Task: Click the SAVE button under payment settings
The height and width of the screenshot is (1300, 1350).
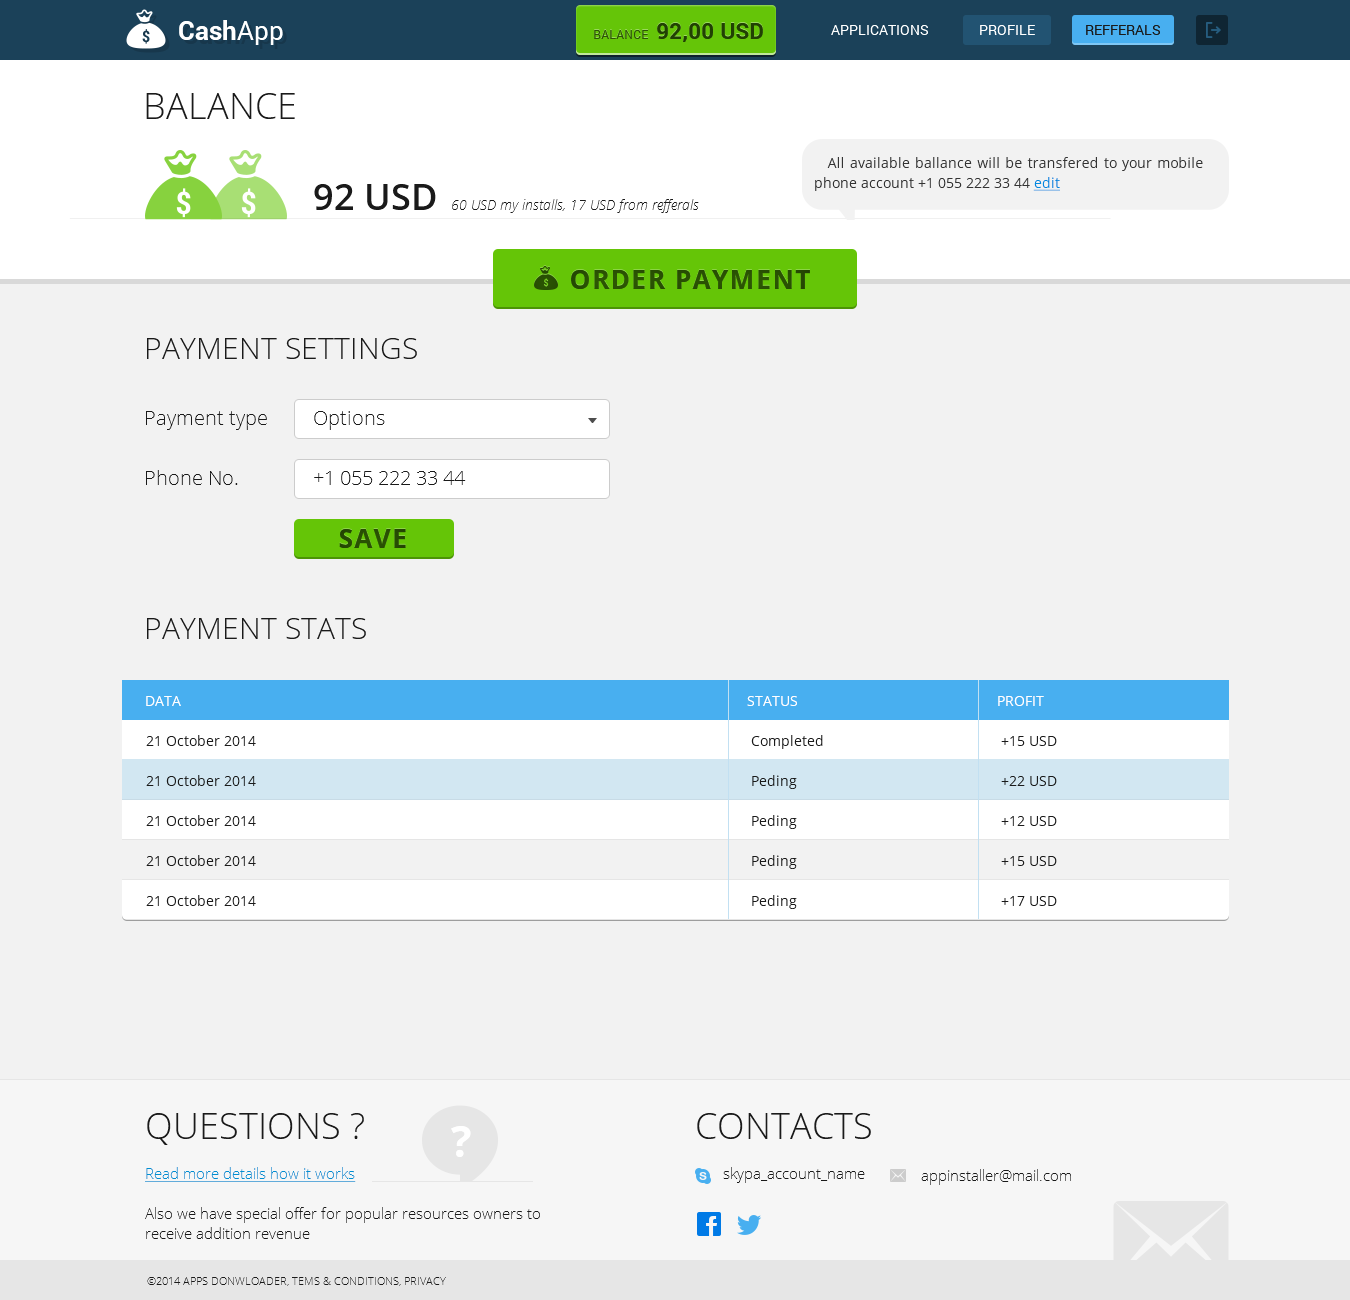Action: click(x=373, y=538)
